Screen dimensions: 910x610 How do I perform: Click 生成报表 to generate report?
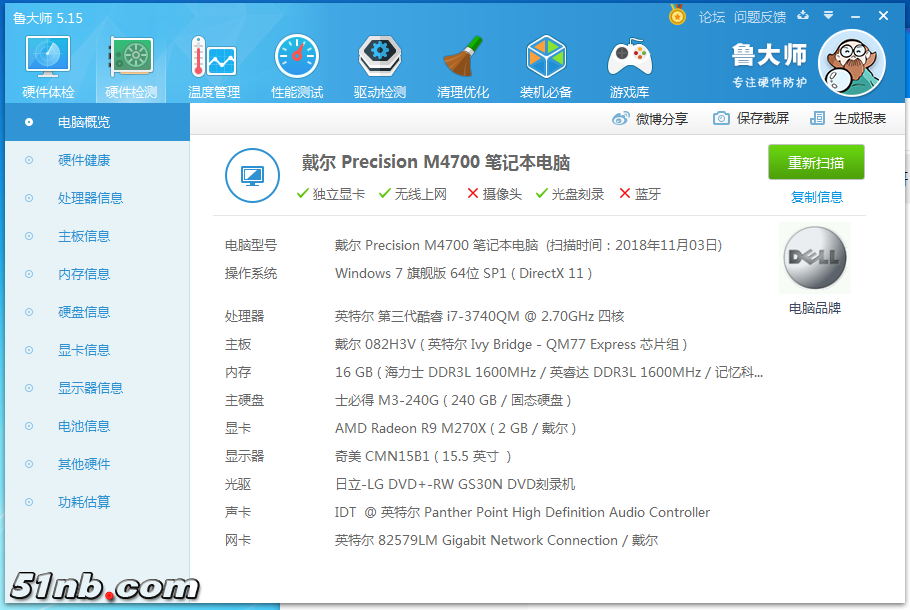pos(848,118)
